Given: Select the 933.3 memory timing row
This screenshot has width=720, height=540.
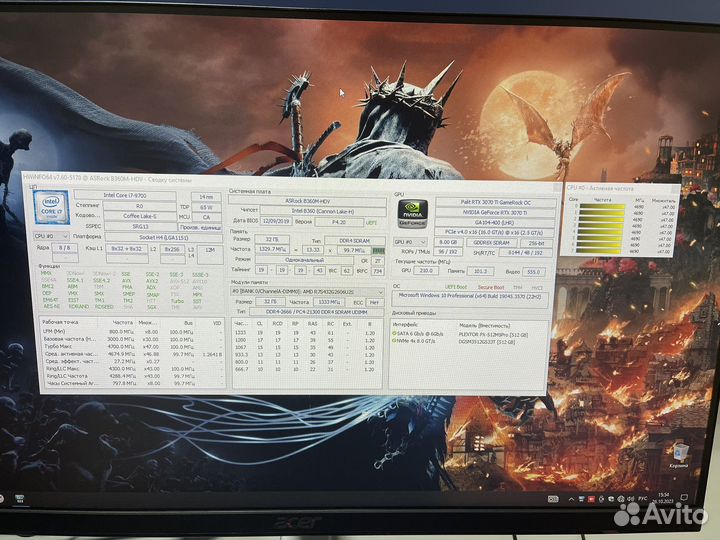Looking at the screenshot, I should click(x=307, y=354).
